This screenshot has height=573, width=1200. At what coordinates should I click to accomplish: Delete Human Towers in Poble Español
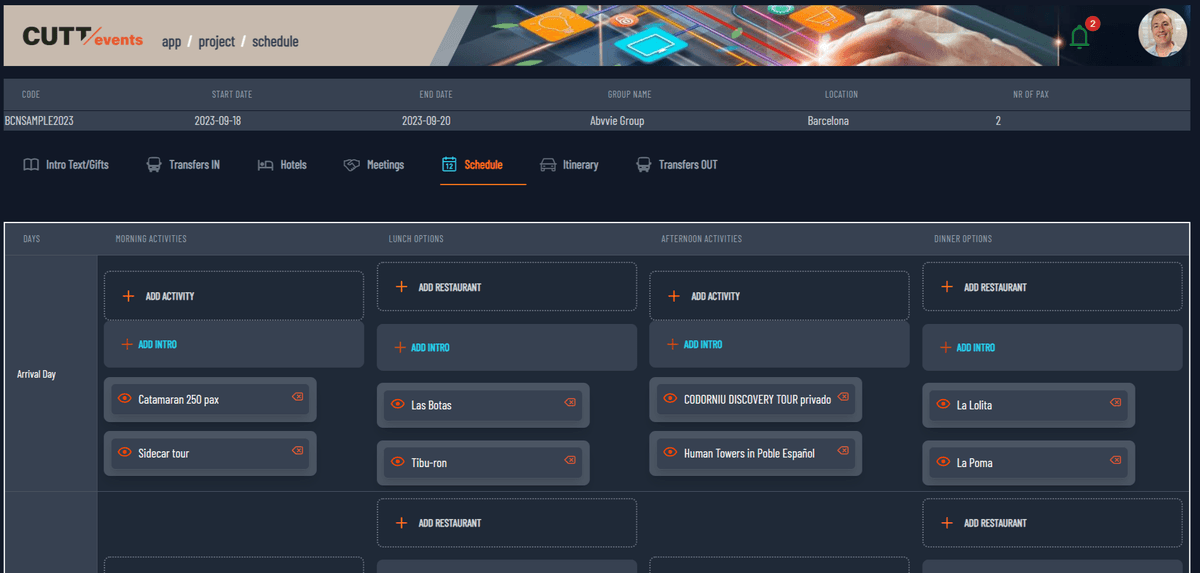(x=842, y=451)
